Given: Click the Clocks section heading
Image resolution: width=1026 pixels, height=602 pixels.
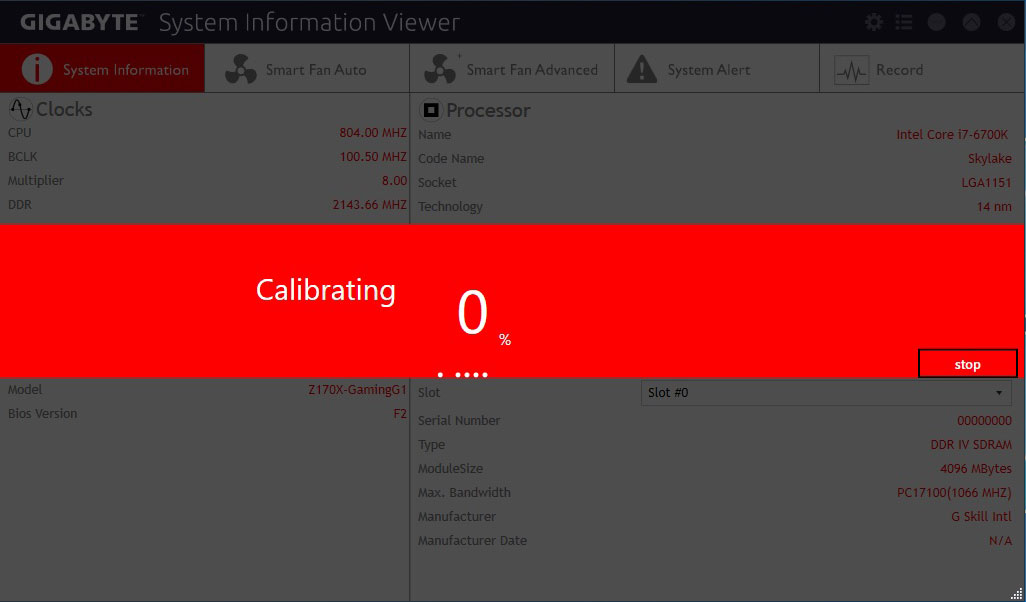Looking at the screenshot, I should (x=64, y=109).
